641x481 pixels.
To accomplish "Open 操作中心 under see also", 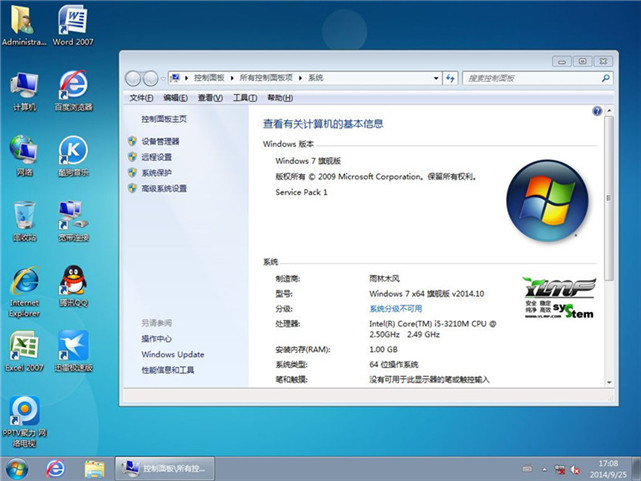I will click(x=157, y=339).
